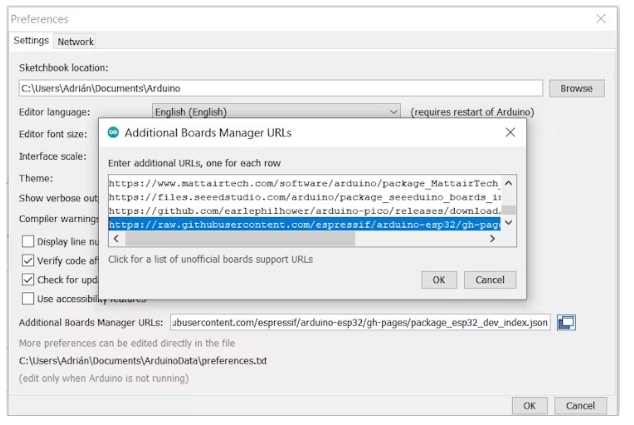Image resolution: width=634 pixels, height=425 pixels.
Task: Uncheck Verify code after upload
Action: click(28, 261)
